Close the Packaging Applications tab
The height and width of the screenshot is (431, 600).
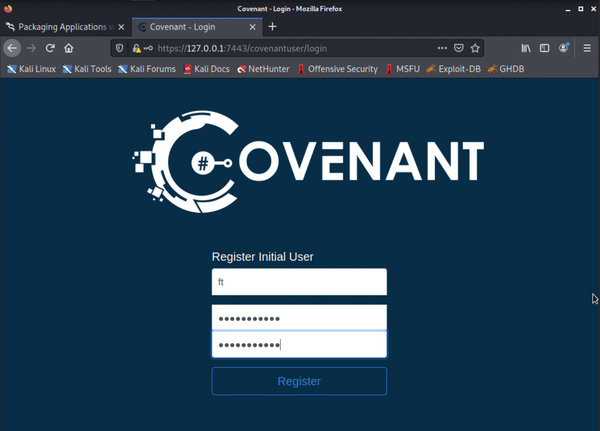pyautogui.click(x=121, y=27)
